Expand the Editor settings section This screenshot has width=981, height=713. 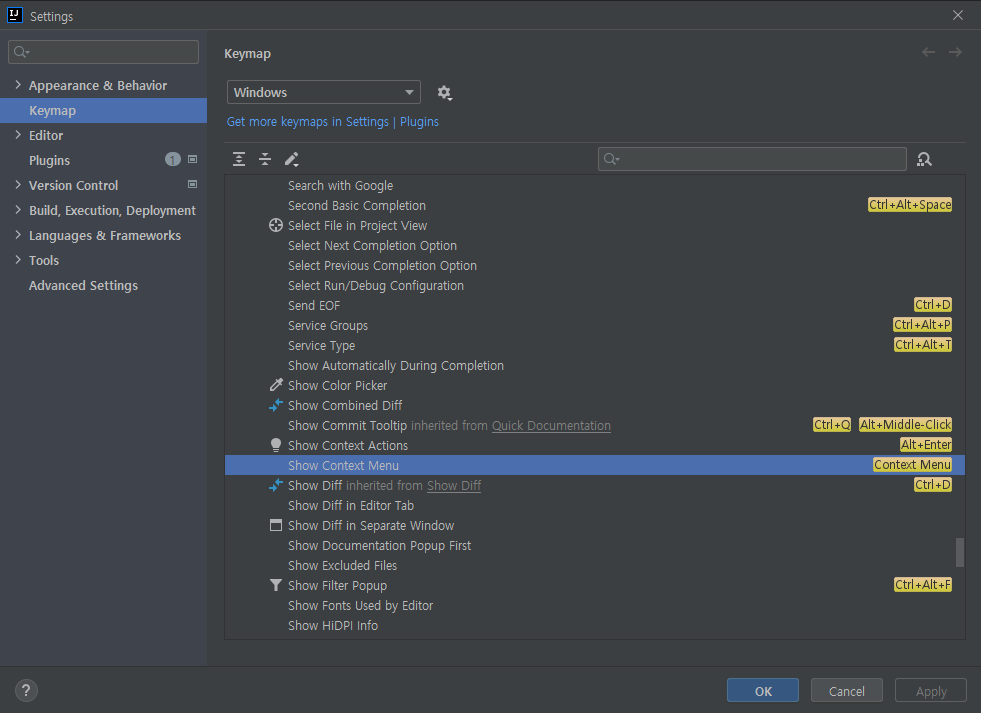pos(18,134)
